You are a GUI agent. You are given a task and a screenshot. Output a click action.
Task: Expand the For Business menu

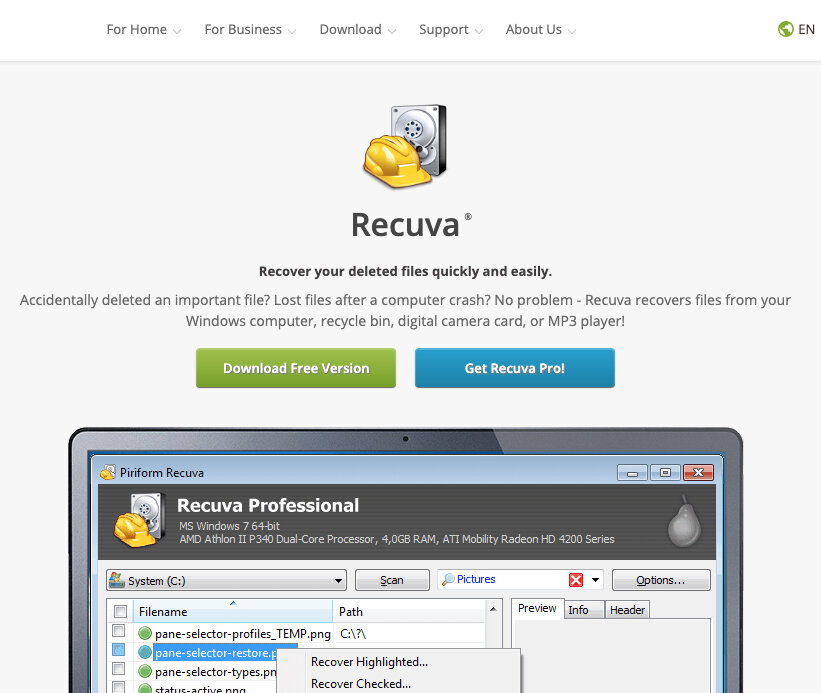(250, 30)
